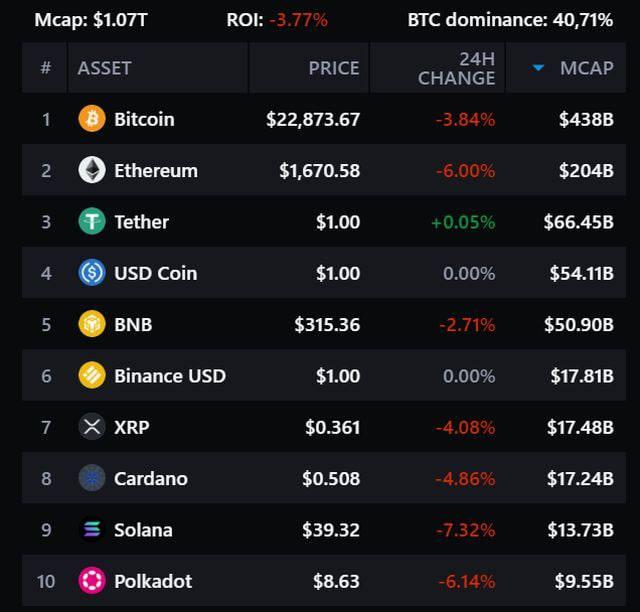The width and height of the screenshot is (640, 612).
Task: Click the XRP logo icon
Action: (x=92, y=427)
